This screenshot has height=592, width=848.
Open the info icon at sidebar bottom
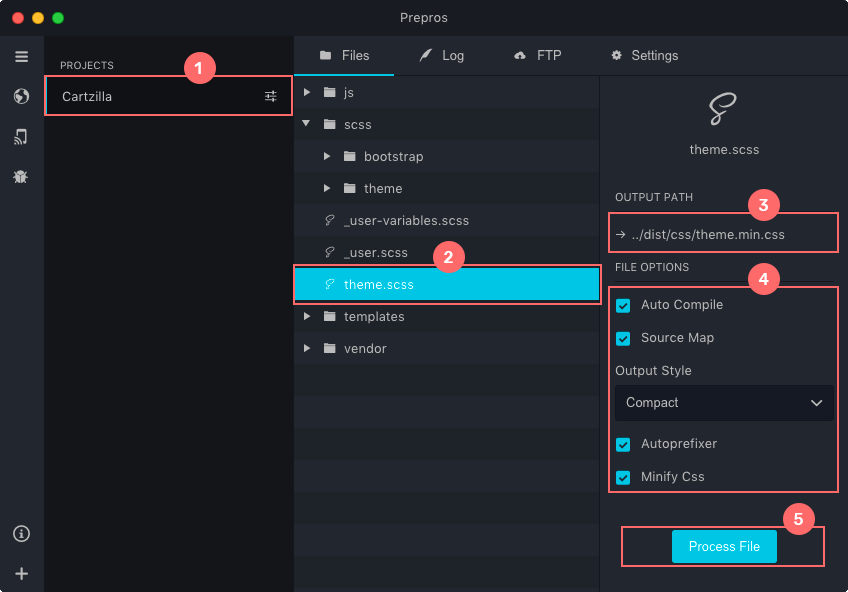pyautogui.click(x=21, y=534)
